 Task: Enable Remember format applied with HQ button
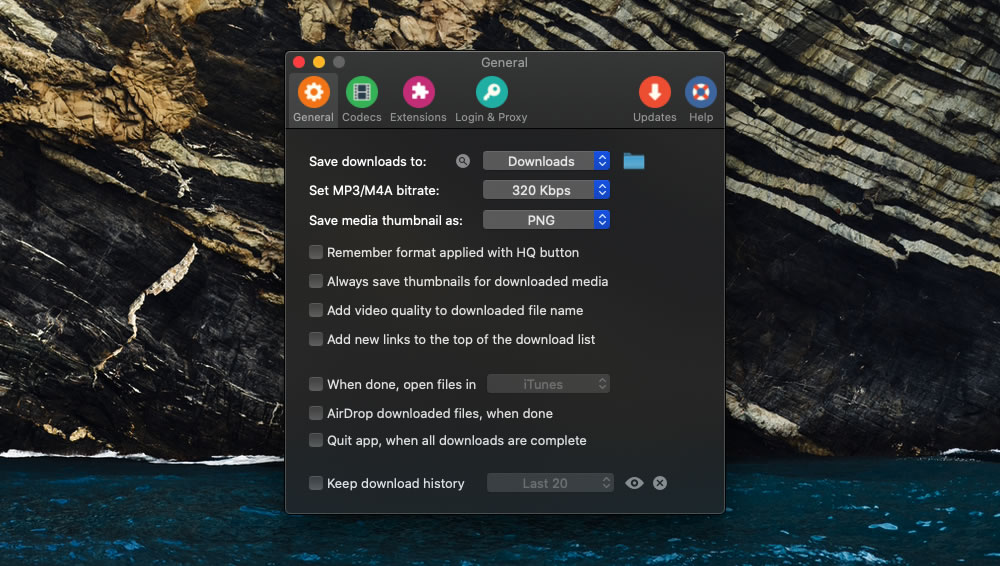pos(316,252)
